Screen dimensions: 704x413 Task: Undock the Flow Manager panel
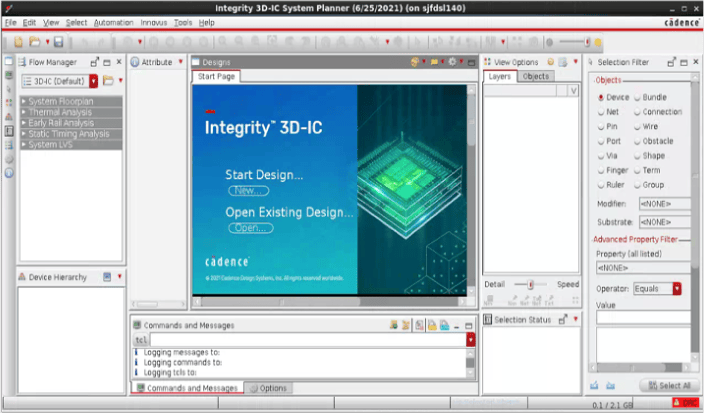[x=96, y=62]
